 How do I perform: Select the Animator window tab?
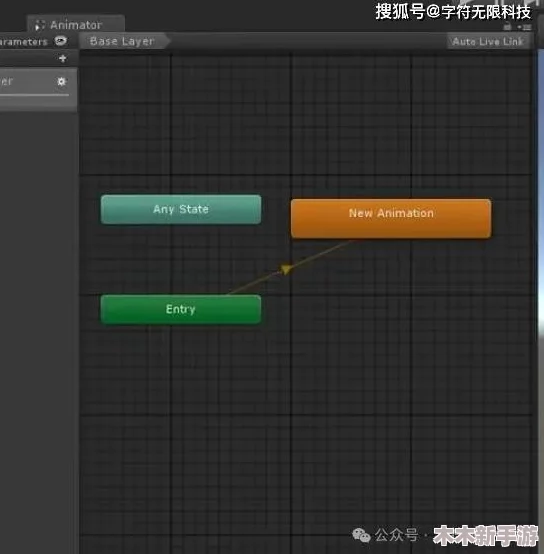point(76,24)
